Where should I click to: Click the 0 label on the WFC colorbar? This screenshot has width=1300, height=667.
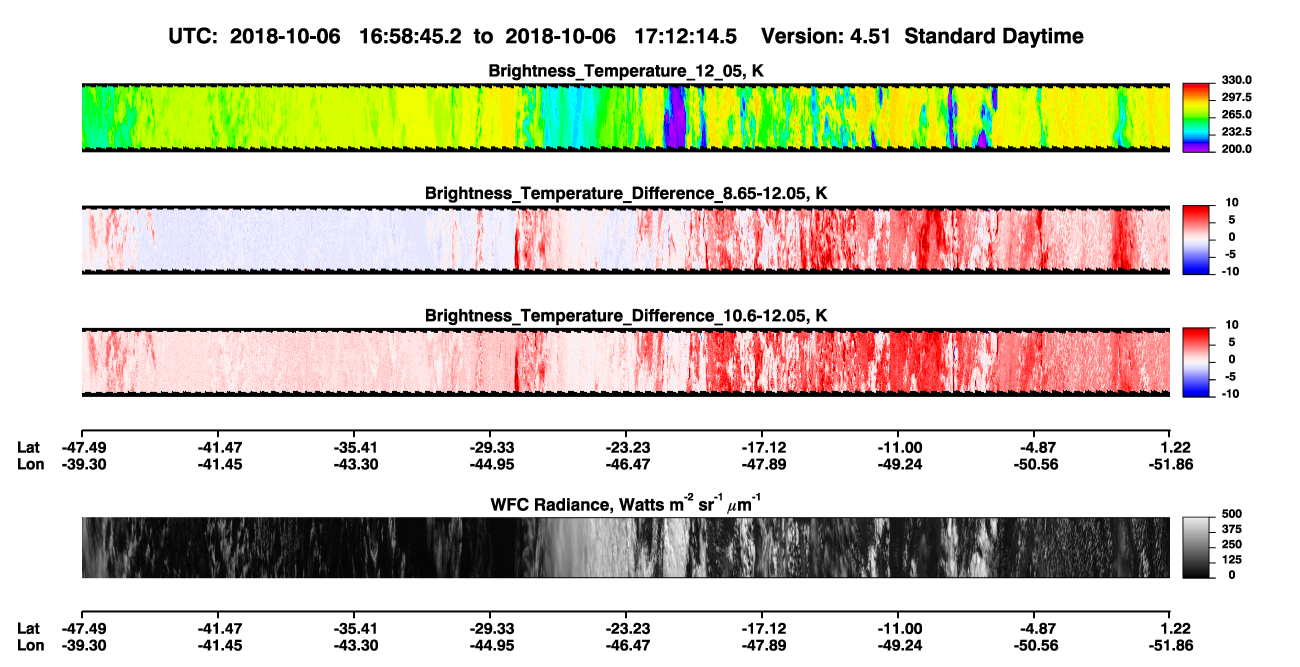[1234, 575]
